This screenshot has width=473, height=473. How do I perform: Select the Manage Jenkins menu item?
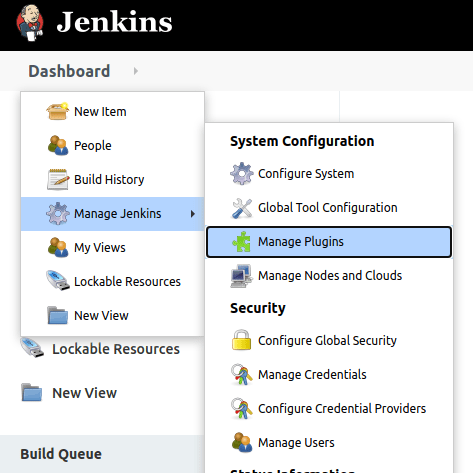click(113, 214)
